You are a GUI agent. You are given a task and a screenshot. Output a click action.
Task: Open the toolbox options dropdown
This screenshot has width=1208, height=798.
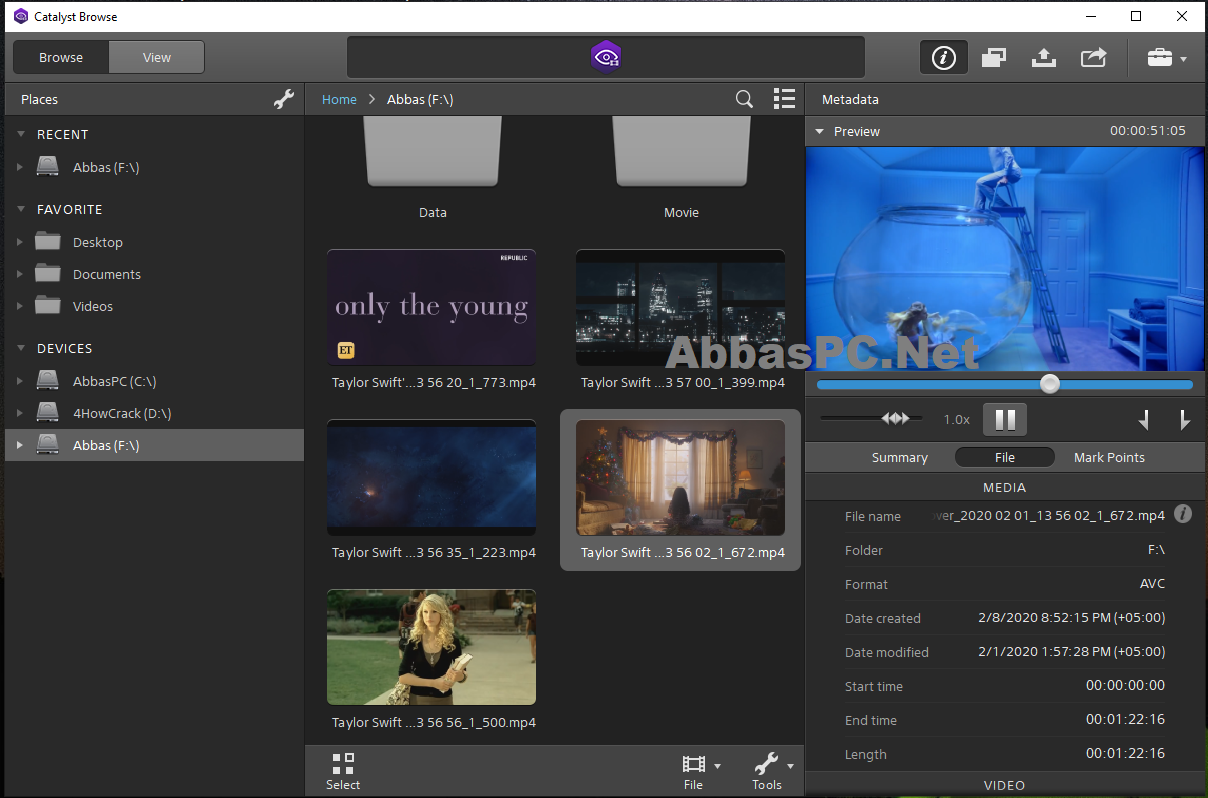1166,58
